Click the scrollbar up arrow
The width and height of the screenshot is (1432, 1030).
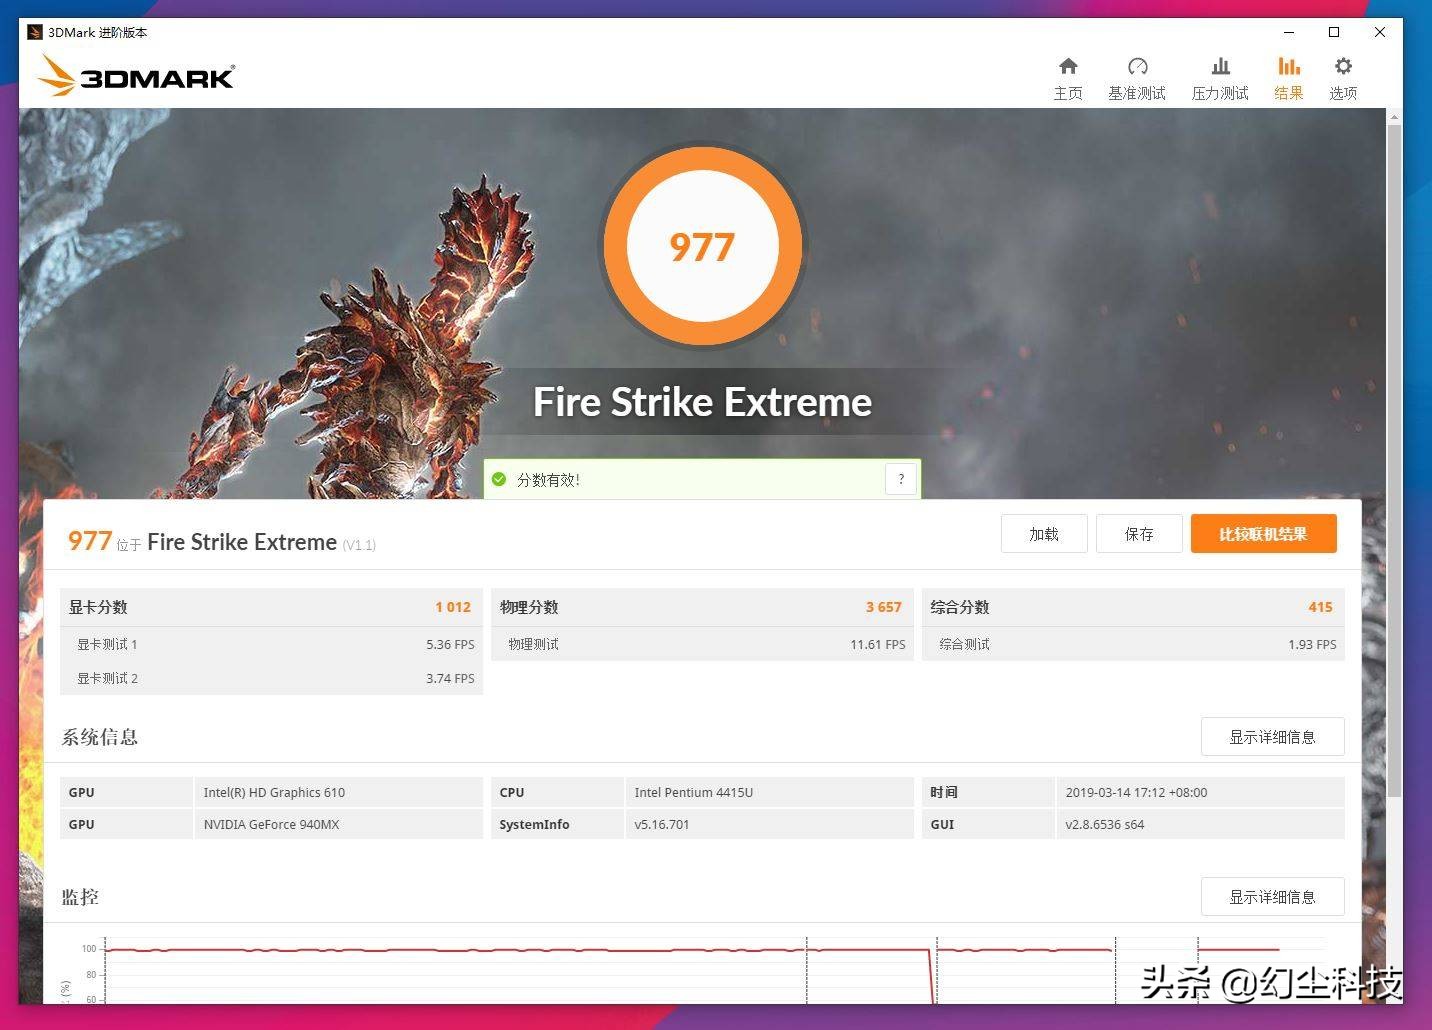(1394, 117)
